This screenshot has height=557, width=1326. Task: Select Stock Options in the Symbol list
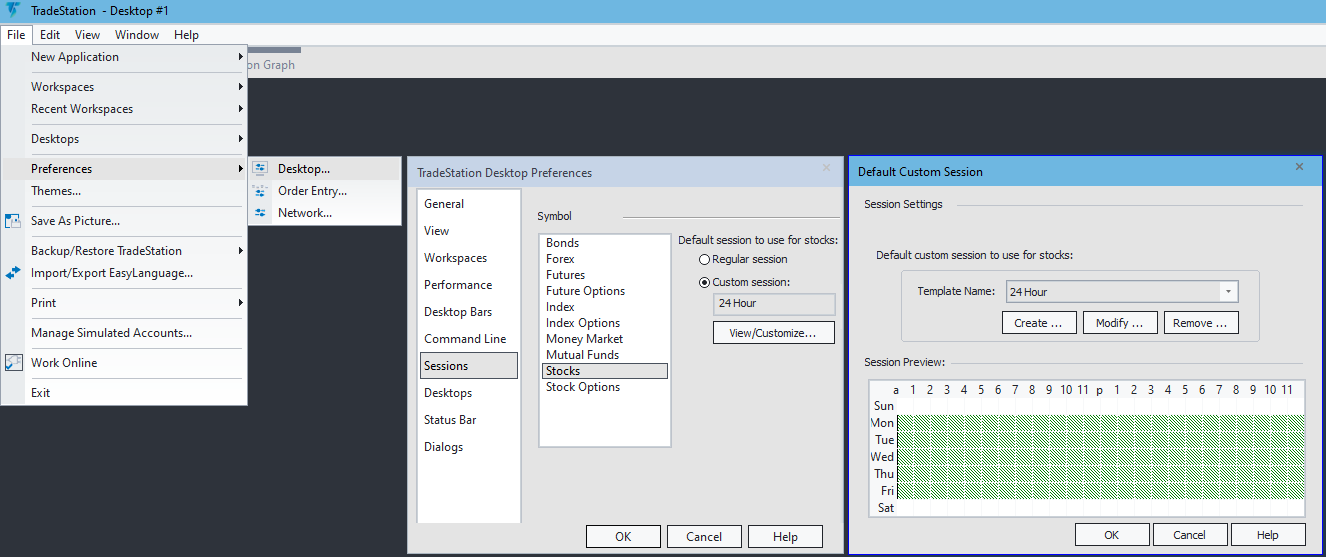click(x=604, y=387)
